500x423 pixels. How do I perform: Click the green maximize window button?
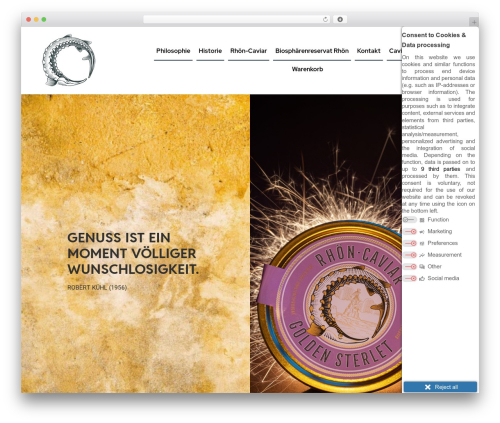tap(44, 19)
